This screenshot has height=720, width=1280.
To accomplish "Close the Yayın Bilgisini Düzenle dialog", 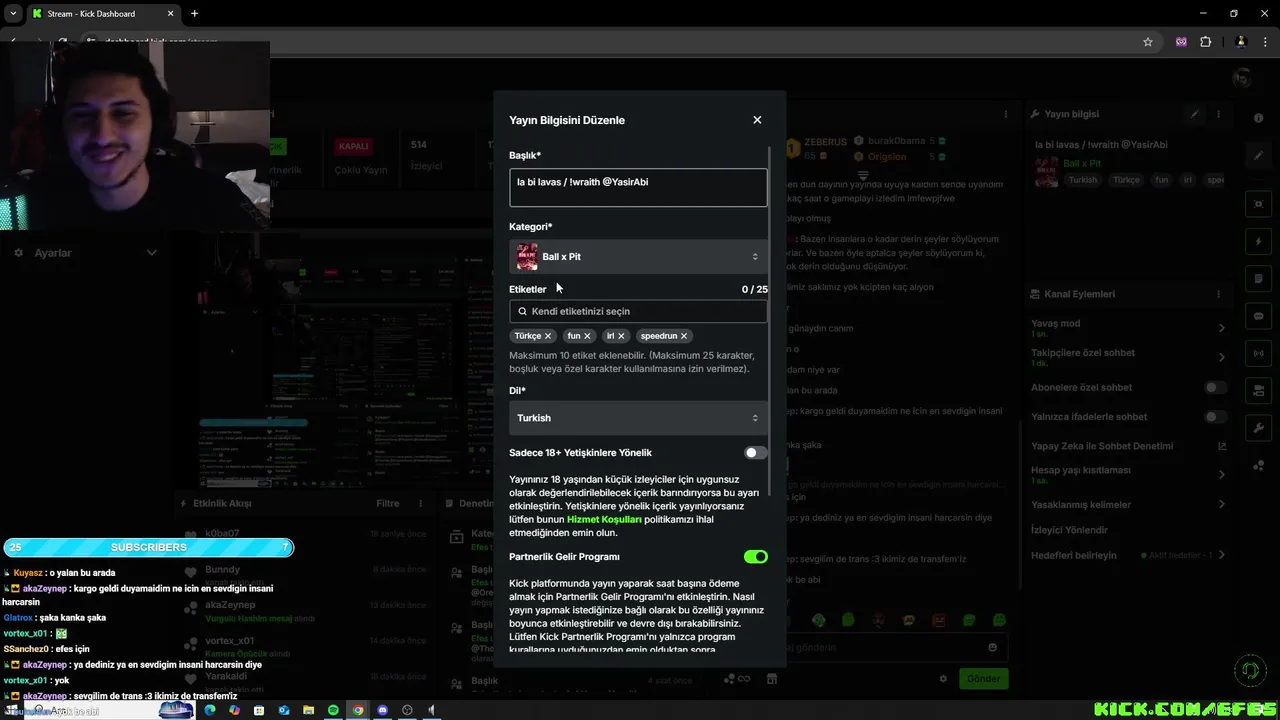I will [757, 120].
